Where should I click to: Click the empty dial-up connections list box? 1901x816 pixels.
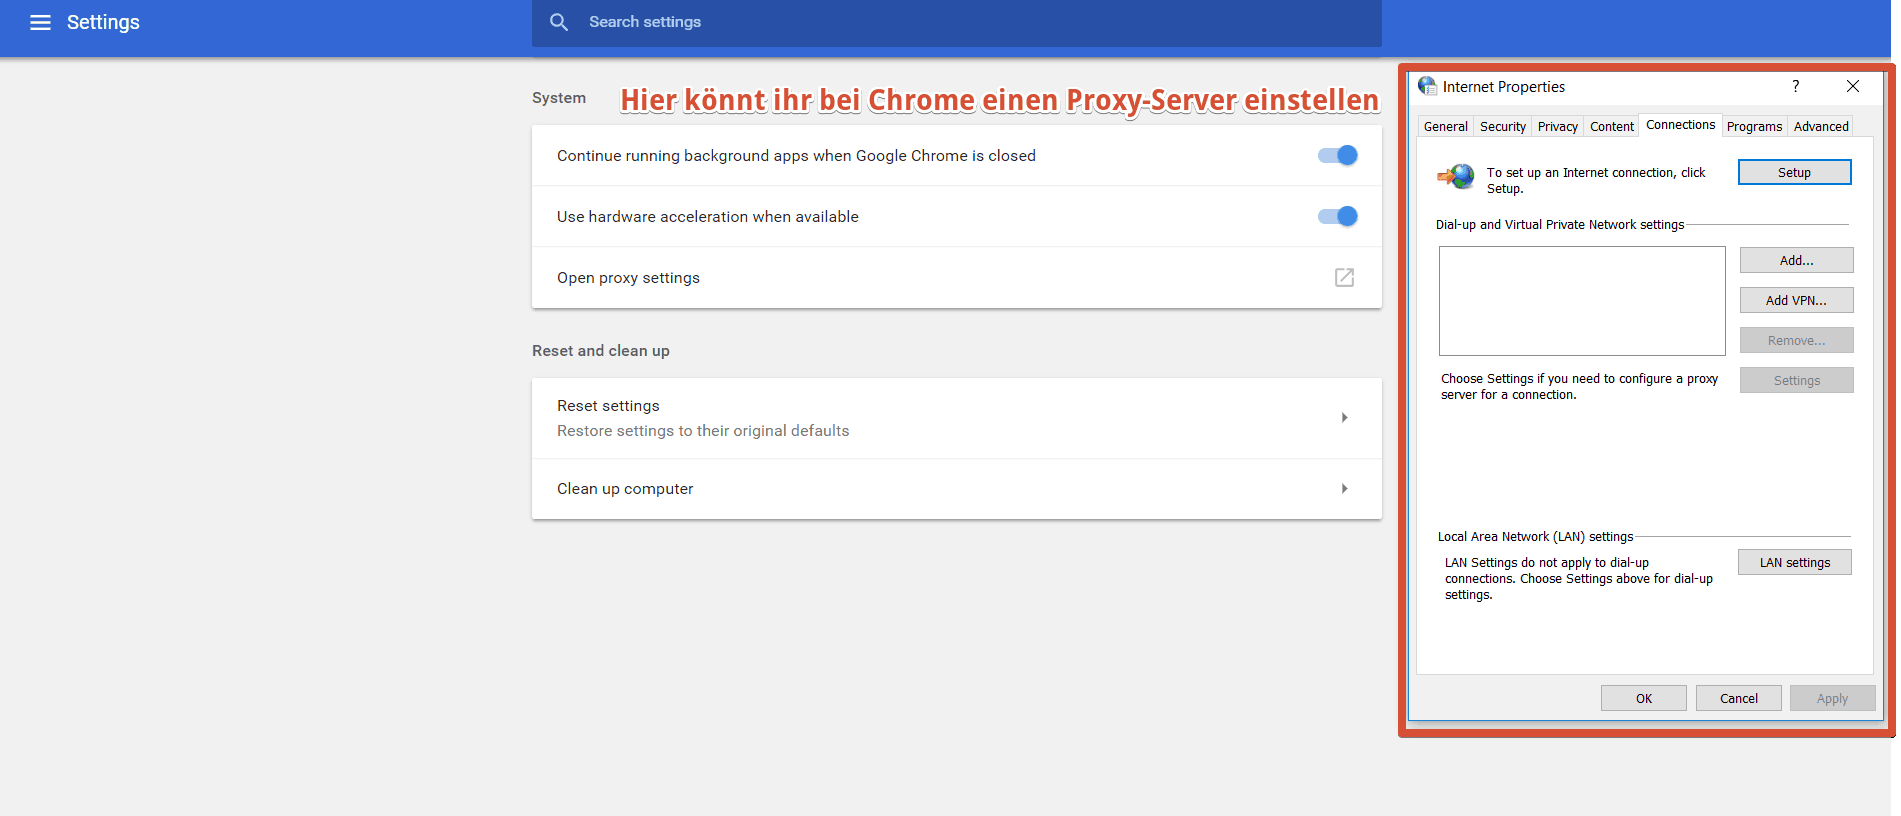tap(1582, 301)
